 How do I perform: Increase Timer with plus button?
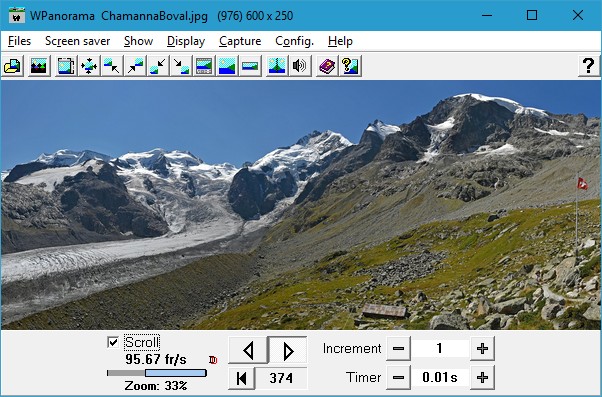482,377
